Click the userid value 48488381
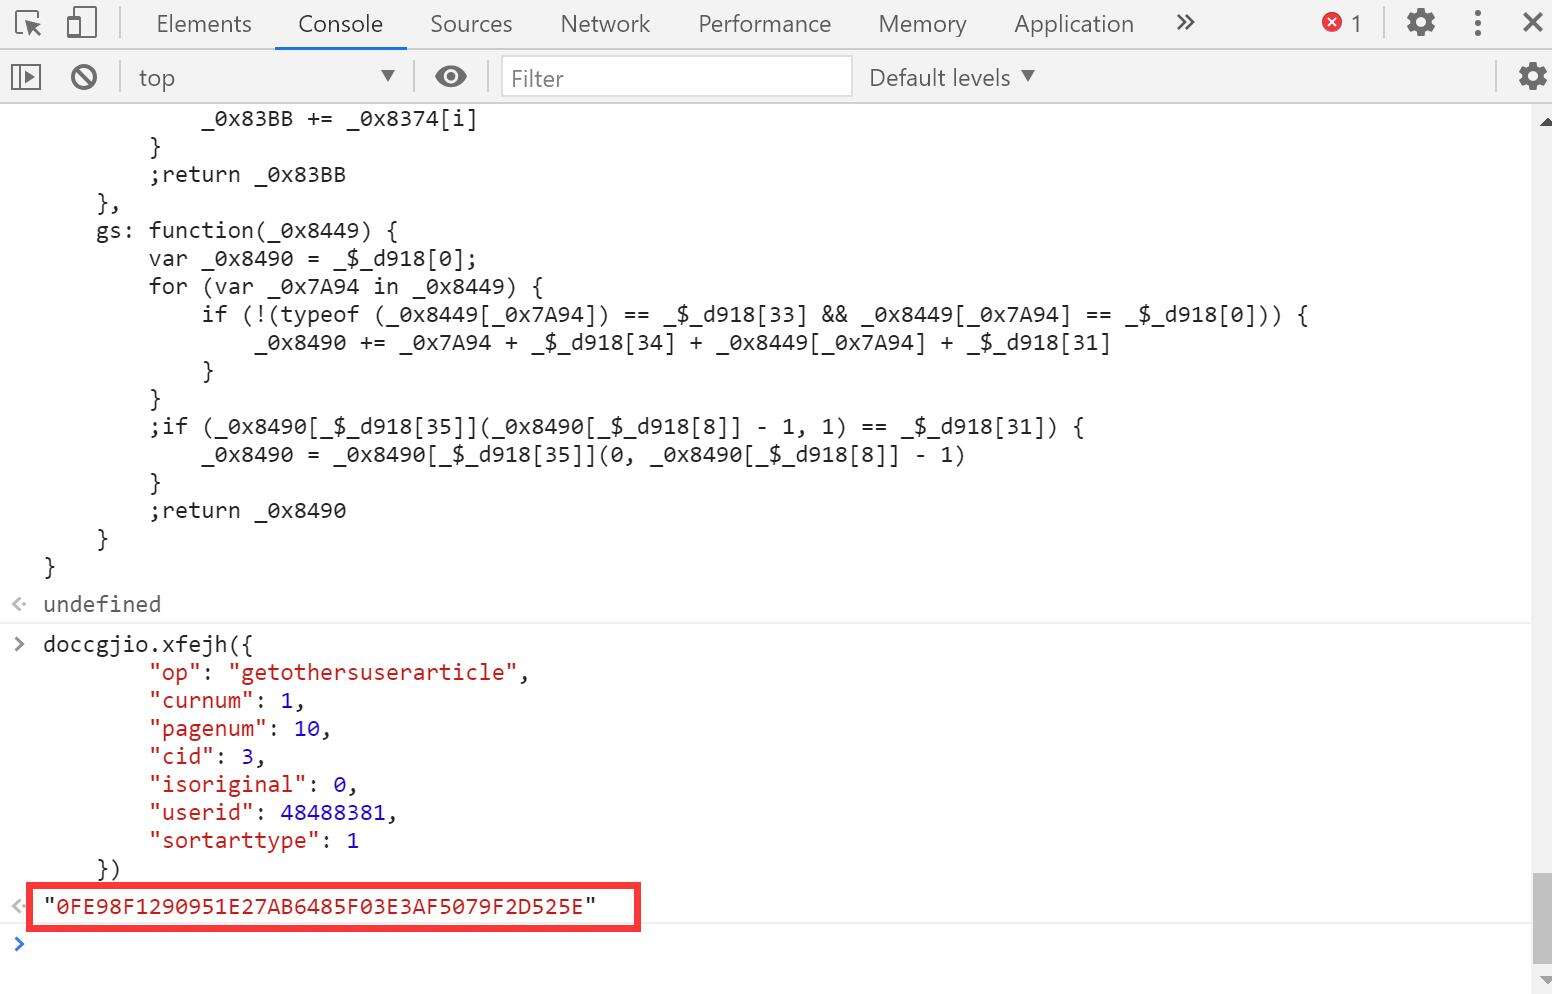The image size is (1552, 994). point(332,812)
